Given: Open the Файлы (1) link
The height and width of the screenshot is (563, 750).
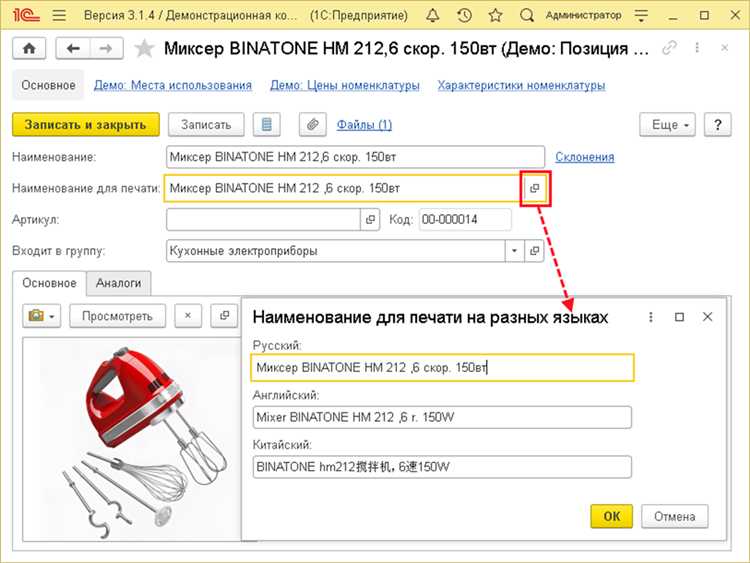Looking at the screenshot, I should pos(364,125).
